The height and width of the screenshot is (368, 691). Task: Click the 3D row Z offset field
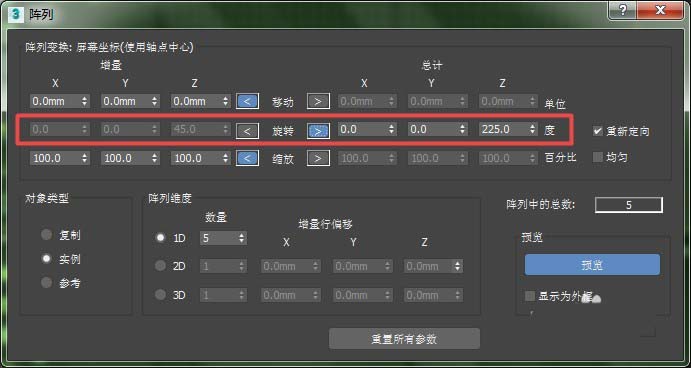point(434,295)
